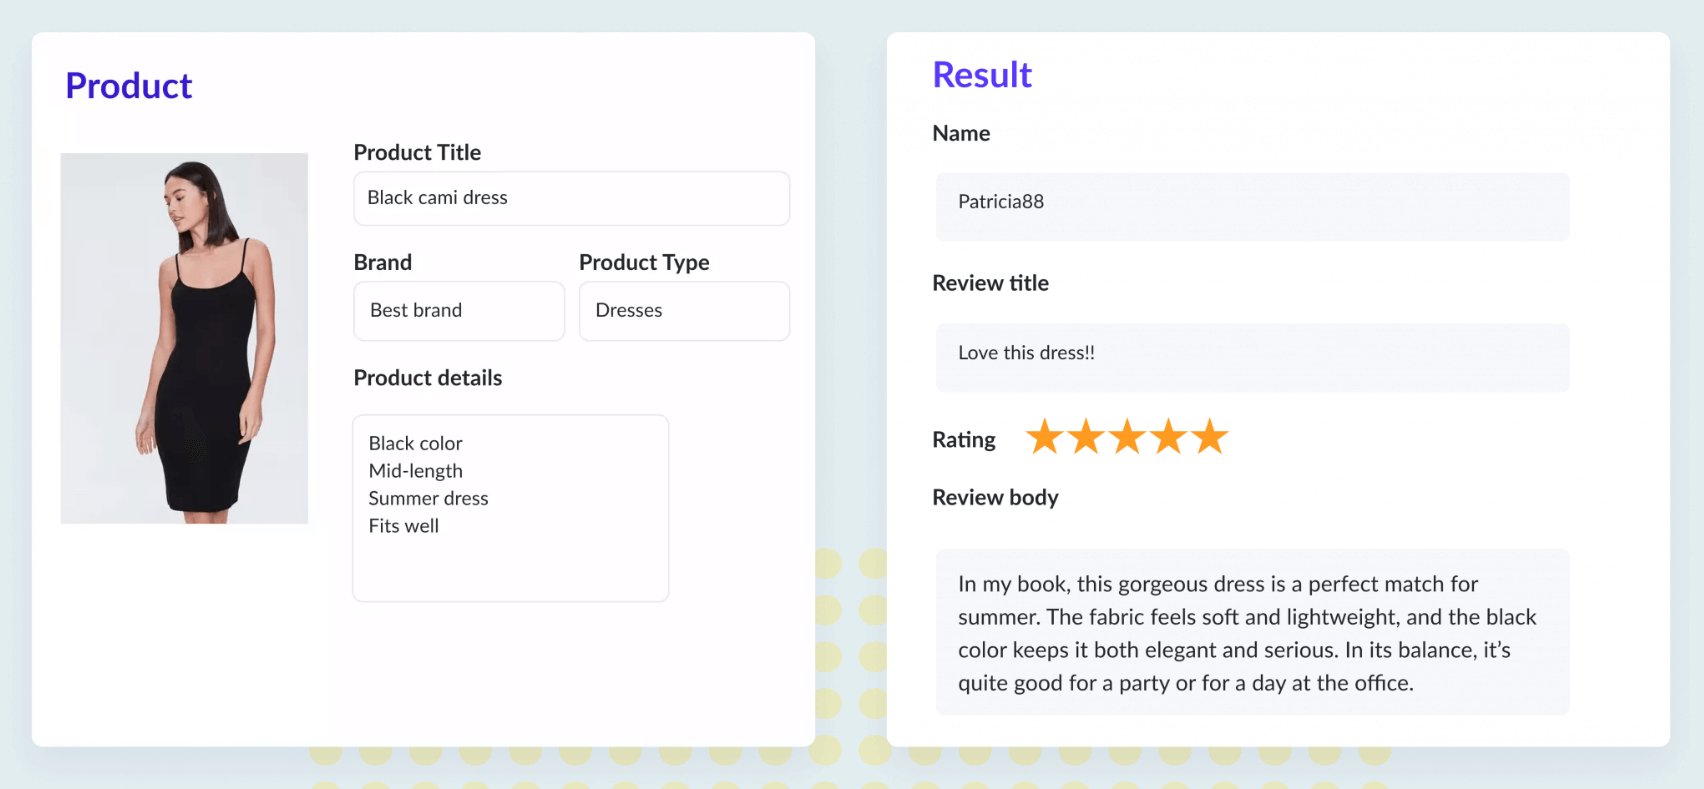Click the middle rating star

tap(1126, 436)
